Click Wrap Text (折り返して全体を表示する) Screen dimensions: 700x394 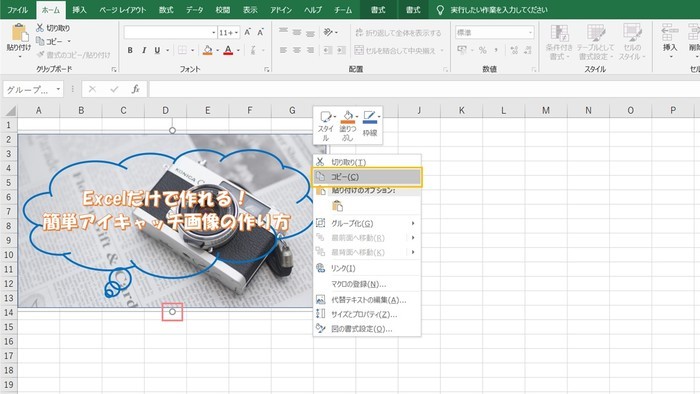398,33
